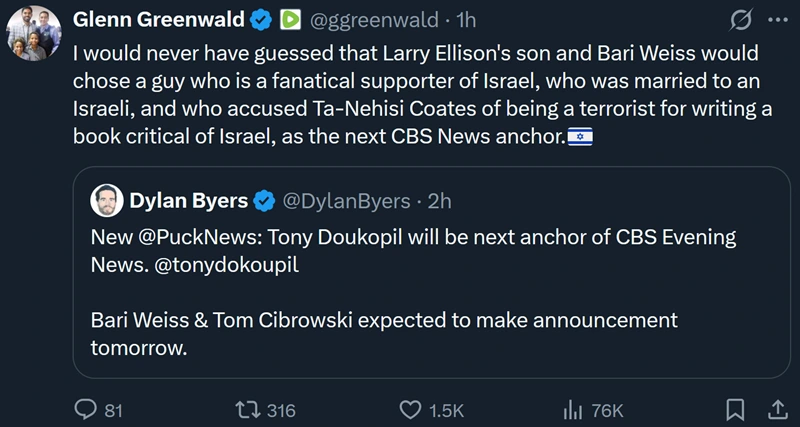This screenshot has width=800, height=427.
Task: Open the three-dot more options menu
Action: pos(775,19)
